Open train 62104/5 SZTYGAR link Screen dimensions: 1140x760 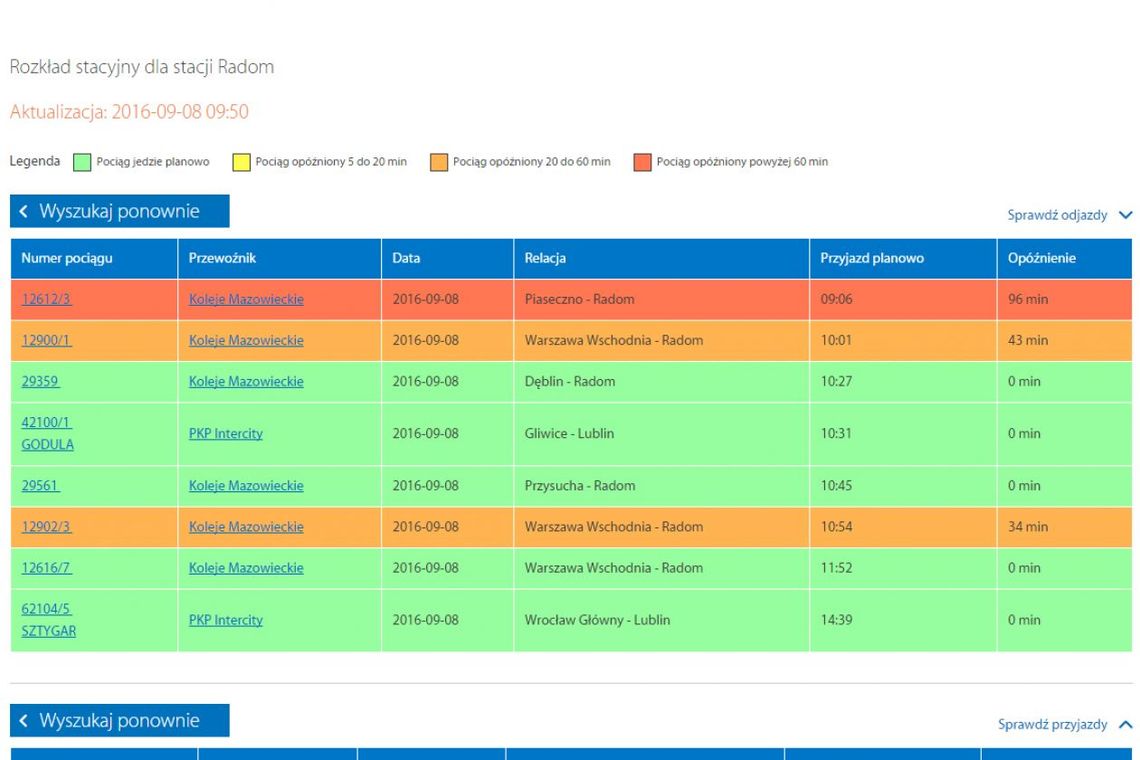pyautogui.click(x=48, y=620)
